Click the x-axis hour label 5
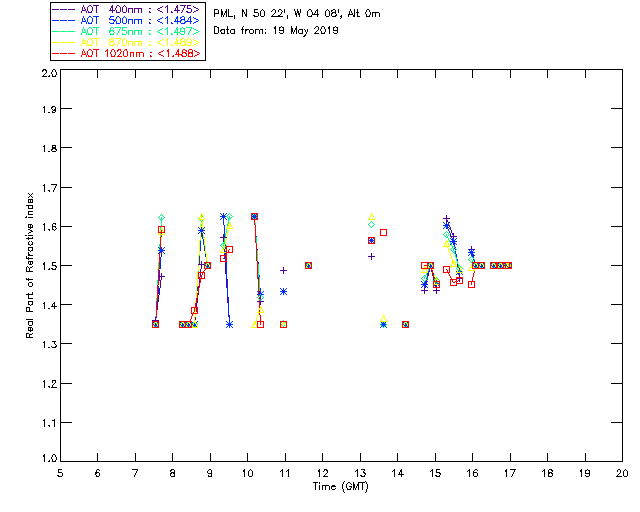 pos(60,473)
